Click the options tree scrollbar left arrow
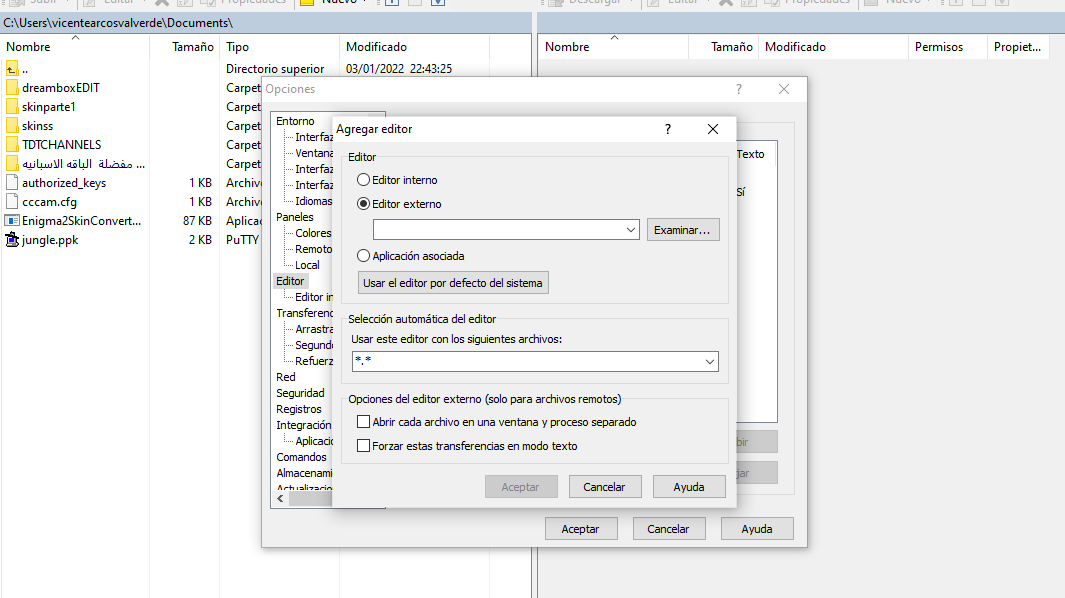The width and height of the screenshot is (1065, 598). [280, 497]
